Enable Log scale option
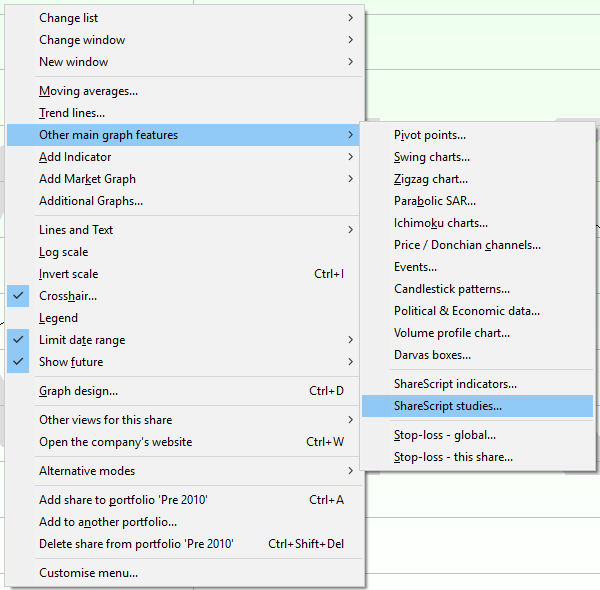 (x=63, y=252)
